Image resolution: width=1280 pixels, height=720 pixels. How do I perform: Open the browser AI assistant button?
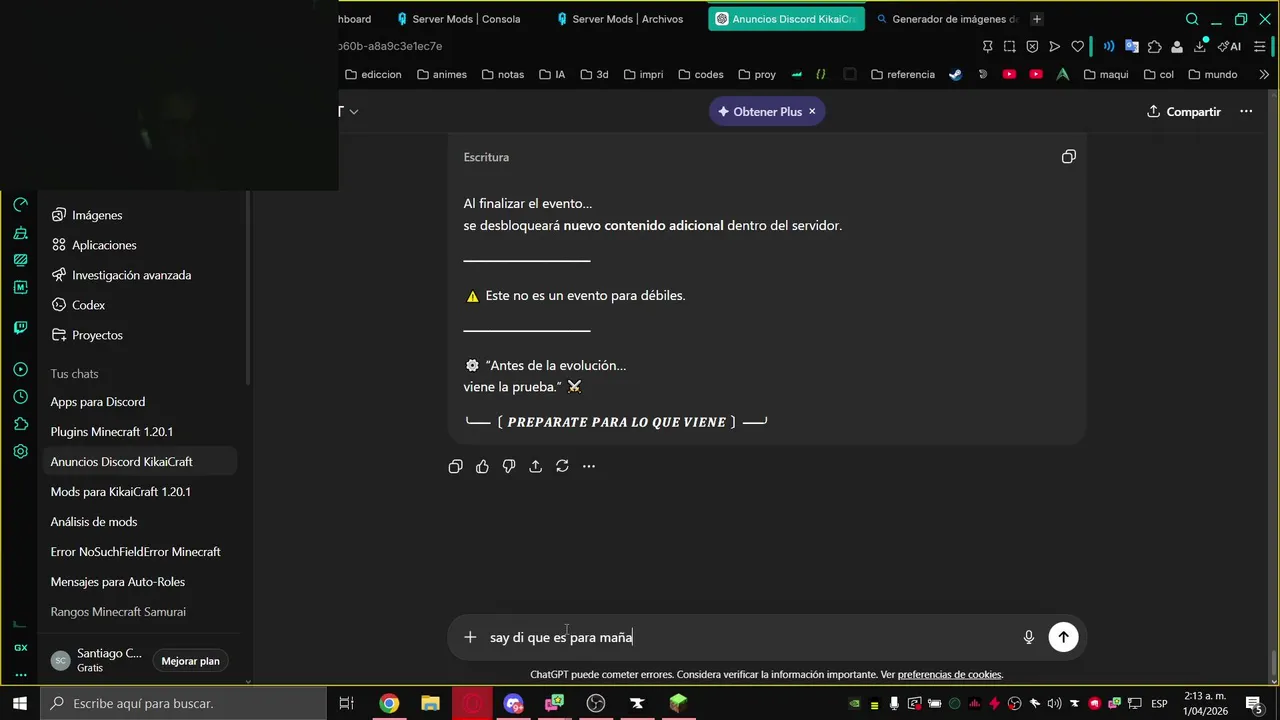1230,46
